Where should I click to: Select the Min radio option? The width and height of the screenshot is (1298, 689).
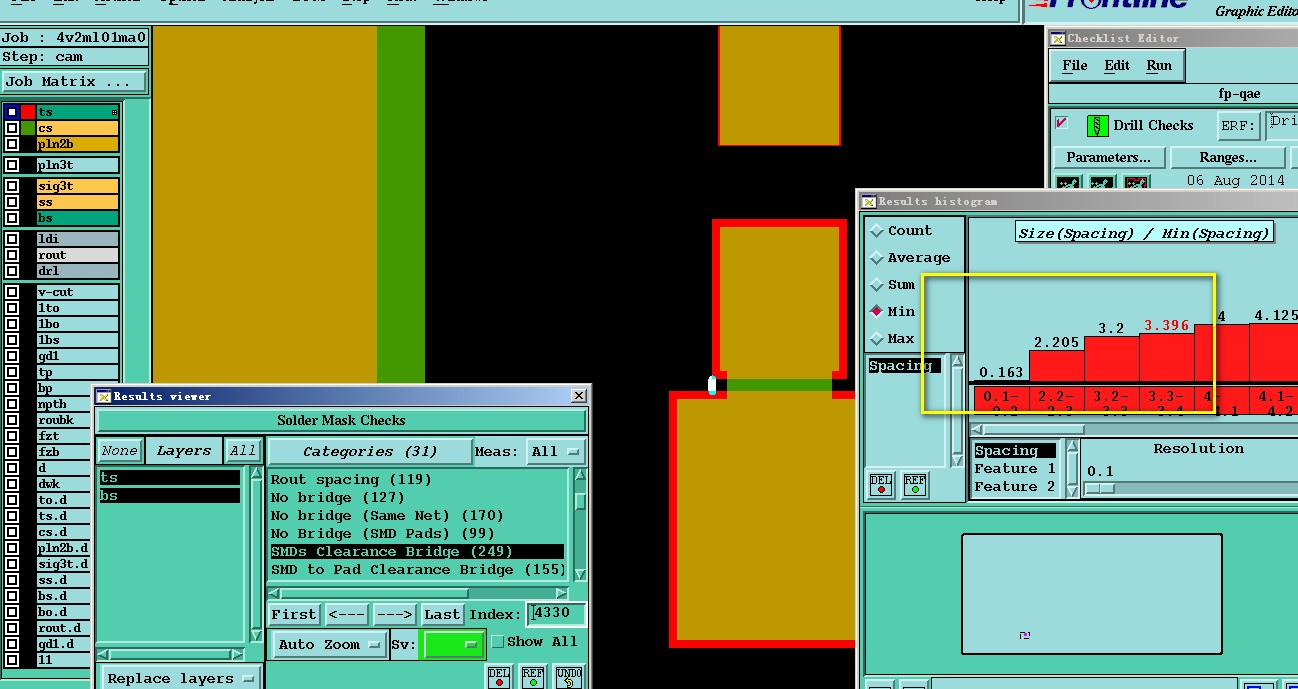878,312
